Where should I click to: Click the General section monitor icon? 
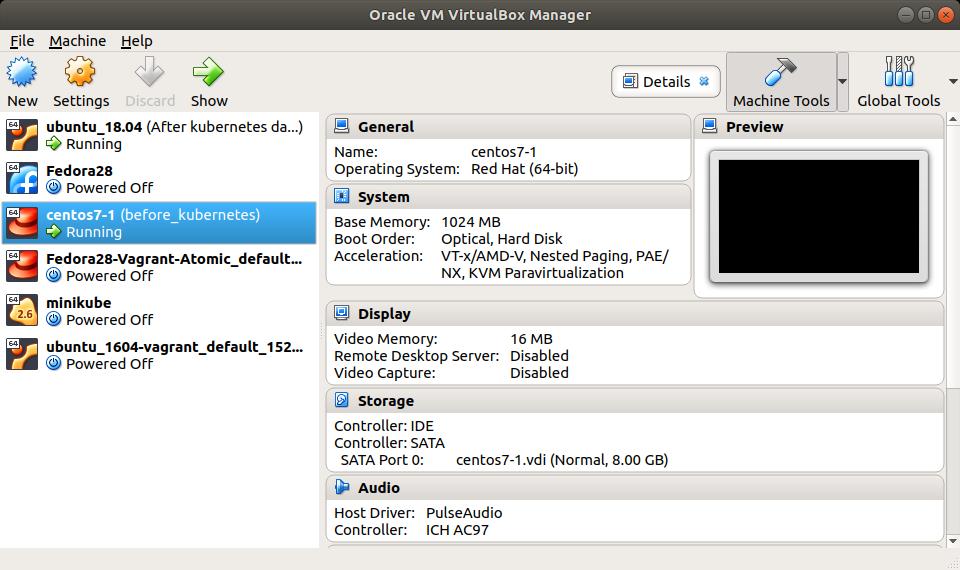pyautogui.click(x=342, y=126)
